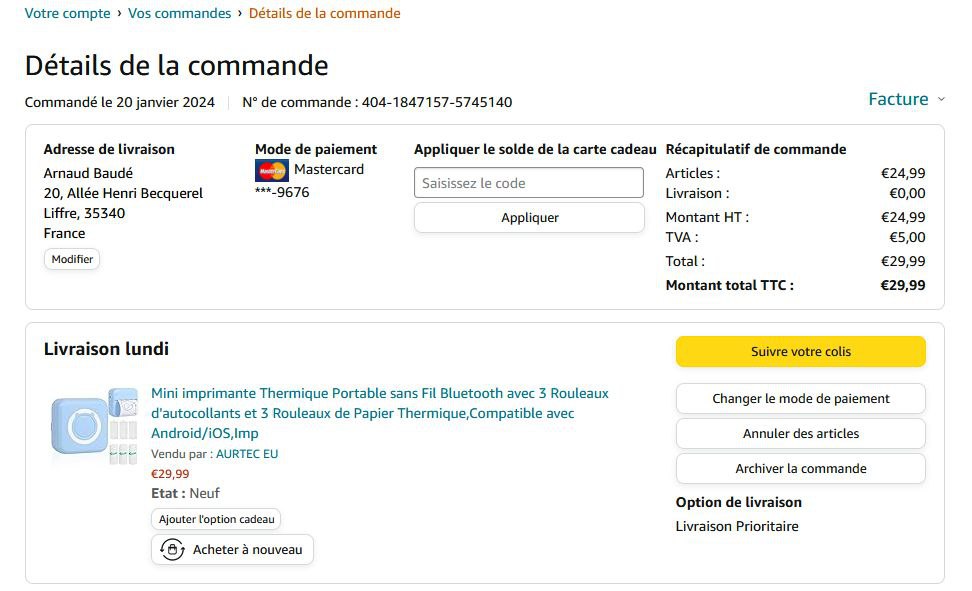Click the Livraison lundi heading

pos(106,349)
